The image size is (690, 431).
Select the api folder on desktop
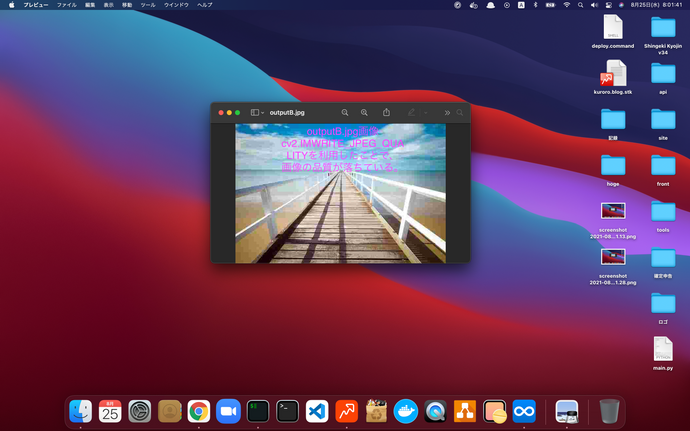[x=663, y=78]
